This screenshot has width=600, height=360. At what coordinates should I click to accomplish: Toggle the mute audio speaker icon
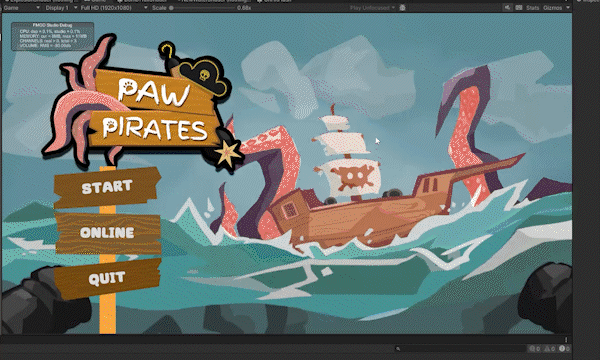click(507, 8)
